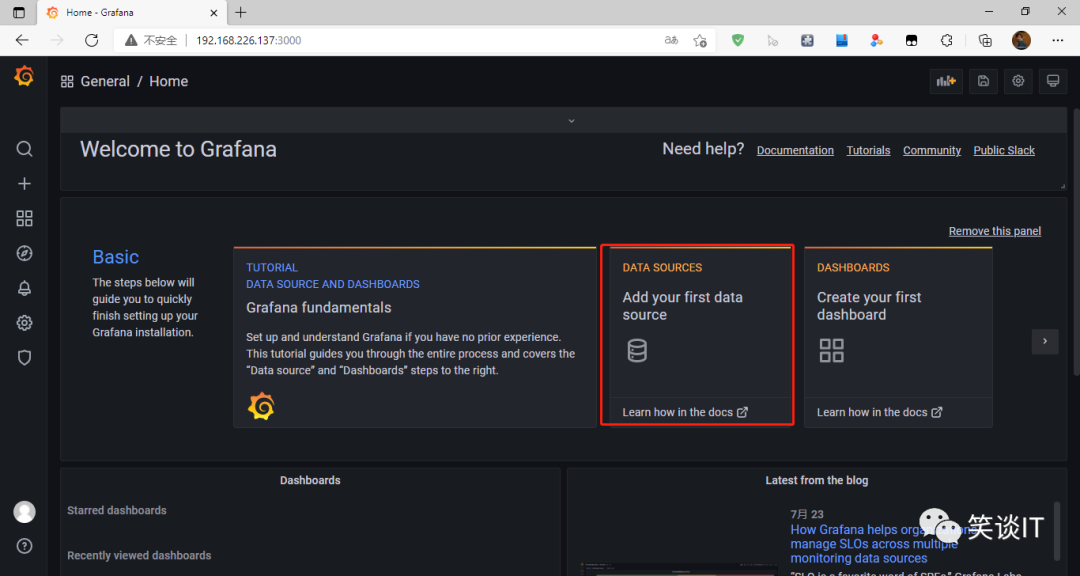Select the Home - Grafana browser tab

tap(130, 12)
